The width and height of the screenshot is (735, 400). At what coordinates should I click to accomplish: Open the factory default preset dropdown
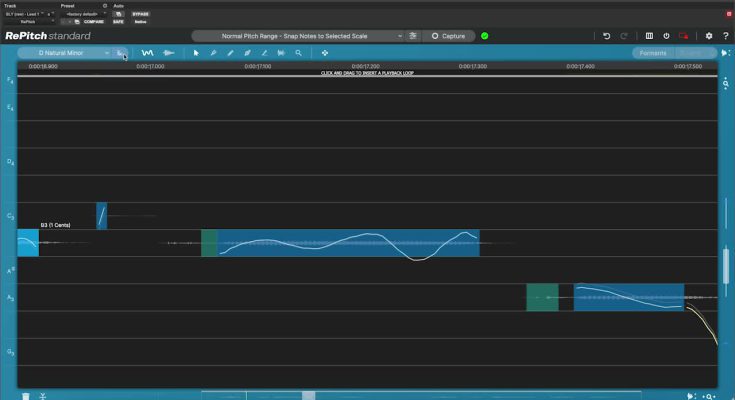(x=85, y=14)
